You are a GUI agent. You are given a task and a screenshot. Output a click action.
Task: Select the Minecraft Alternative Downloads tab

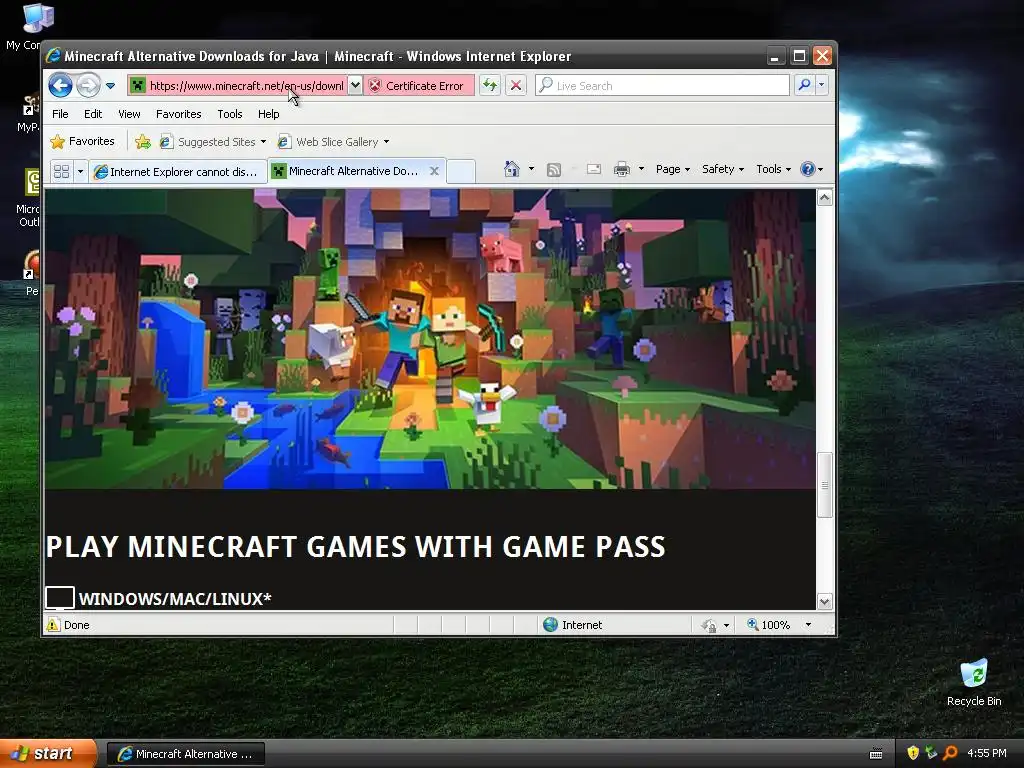click(x=353, y=170)
